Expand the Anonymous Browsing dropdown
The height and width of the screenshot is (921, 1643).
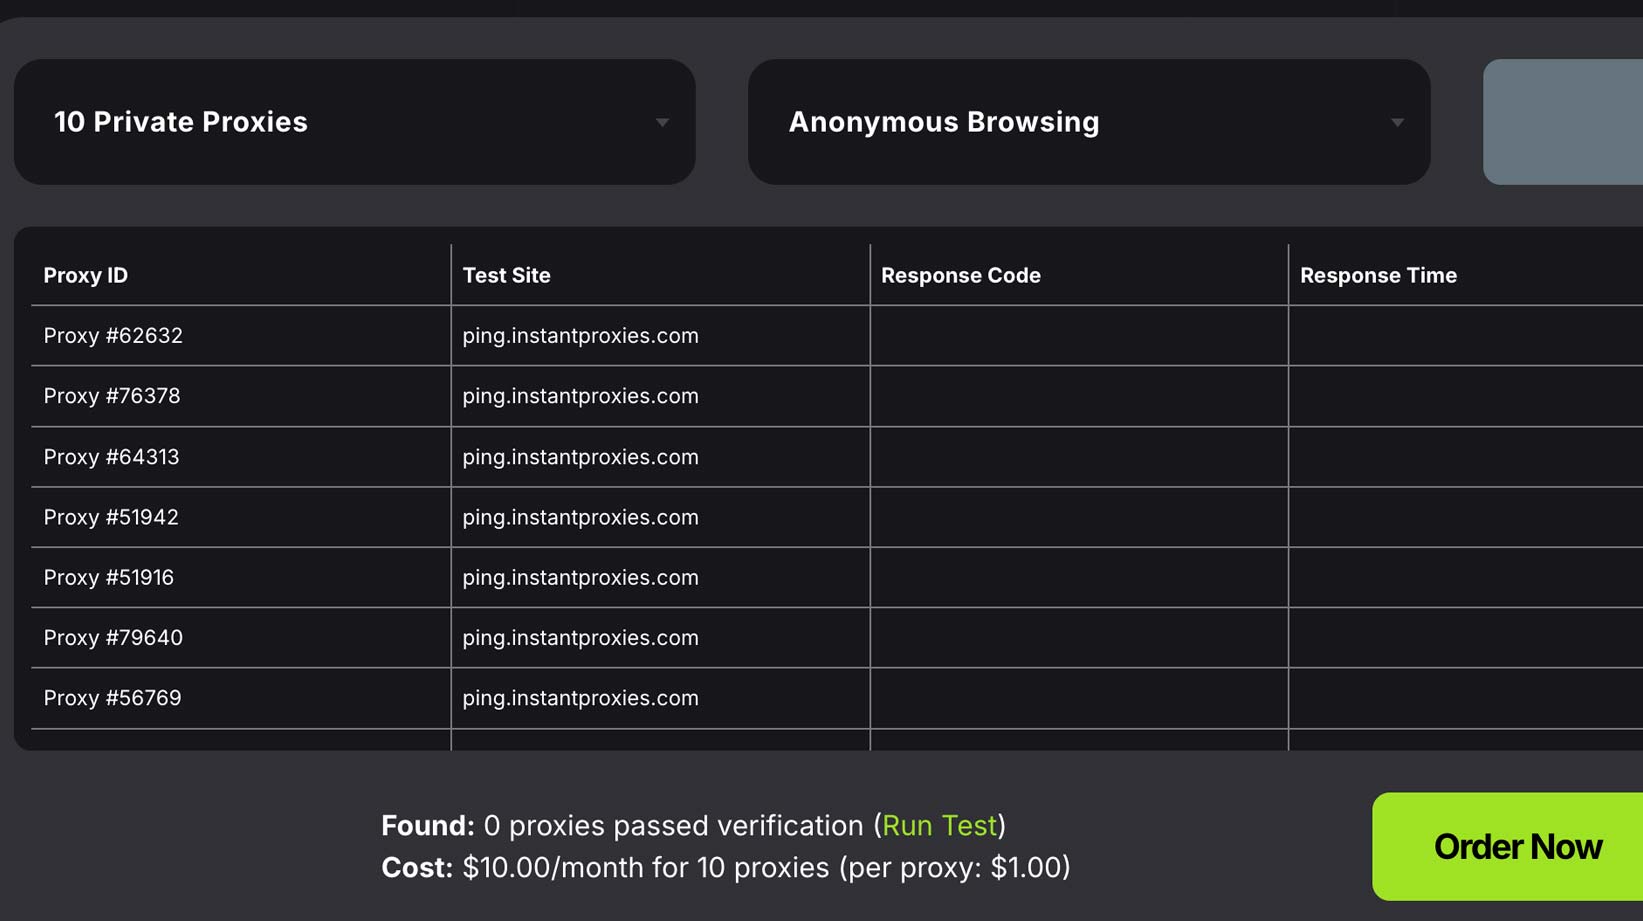tap(1088, 122)
